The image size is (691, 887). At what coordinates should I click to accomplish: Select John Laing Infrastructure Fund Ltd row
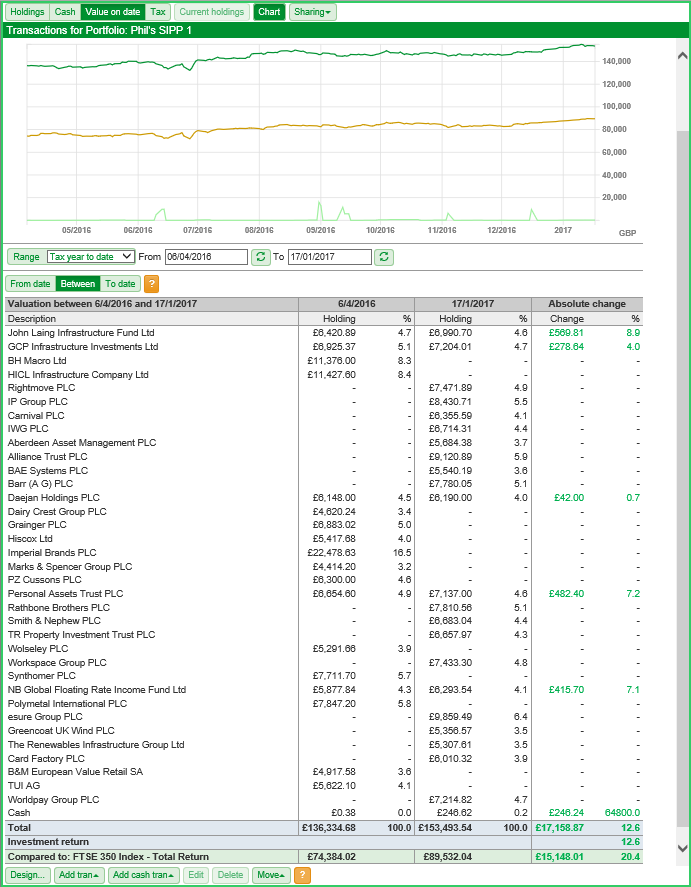coord(324,333)
